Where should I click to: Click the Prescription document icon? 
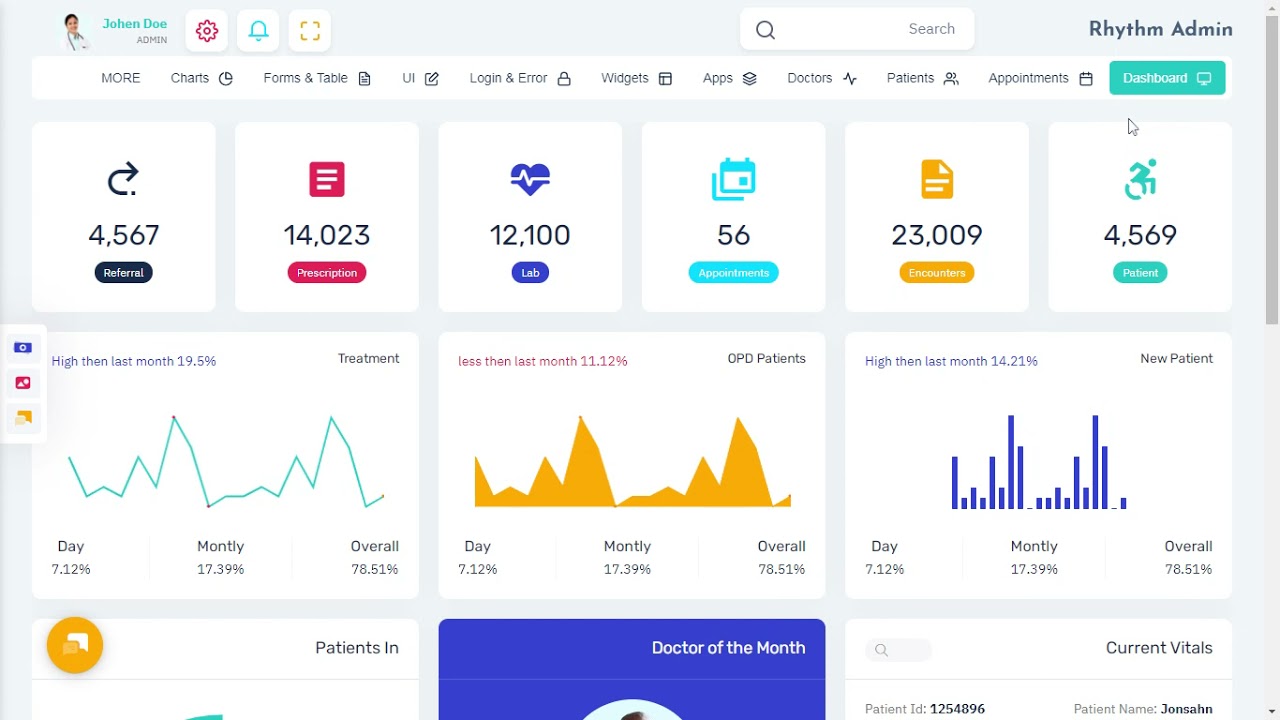point(327,179)
